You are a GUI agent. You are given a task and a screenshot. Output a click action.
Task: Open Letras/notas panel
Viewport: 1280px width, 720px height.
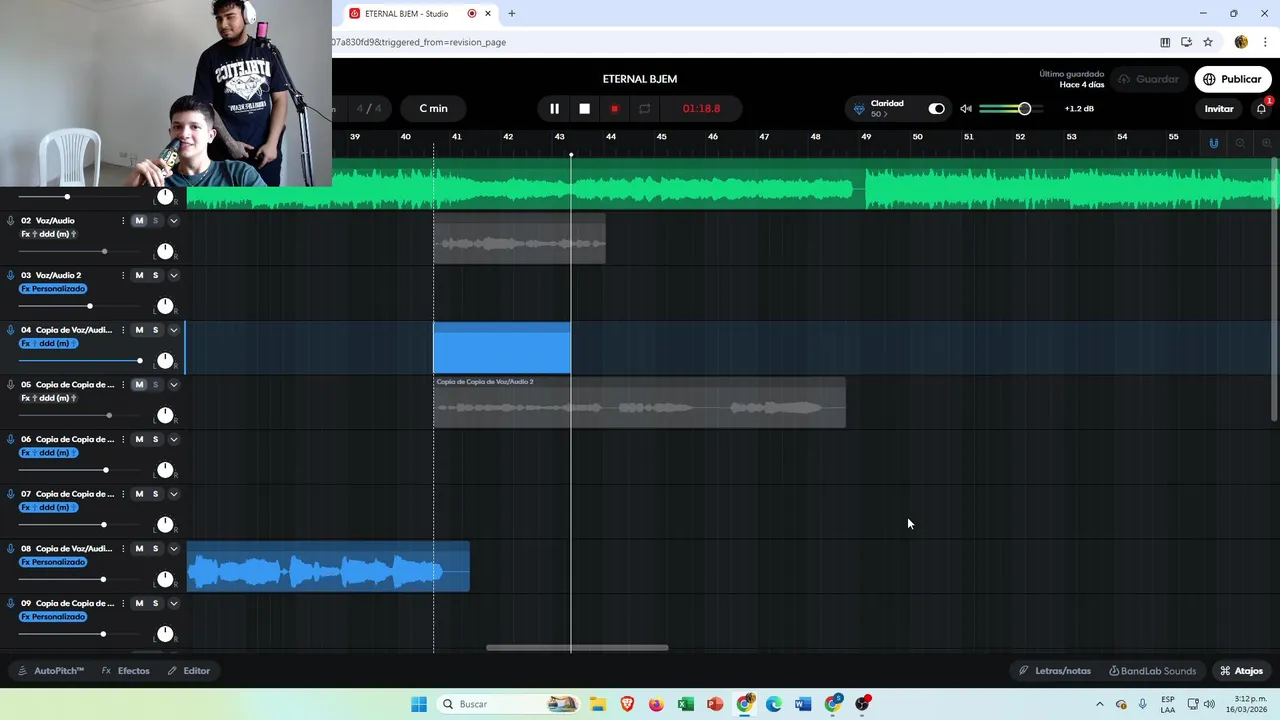(x=1055, y=671)
